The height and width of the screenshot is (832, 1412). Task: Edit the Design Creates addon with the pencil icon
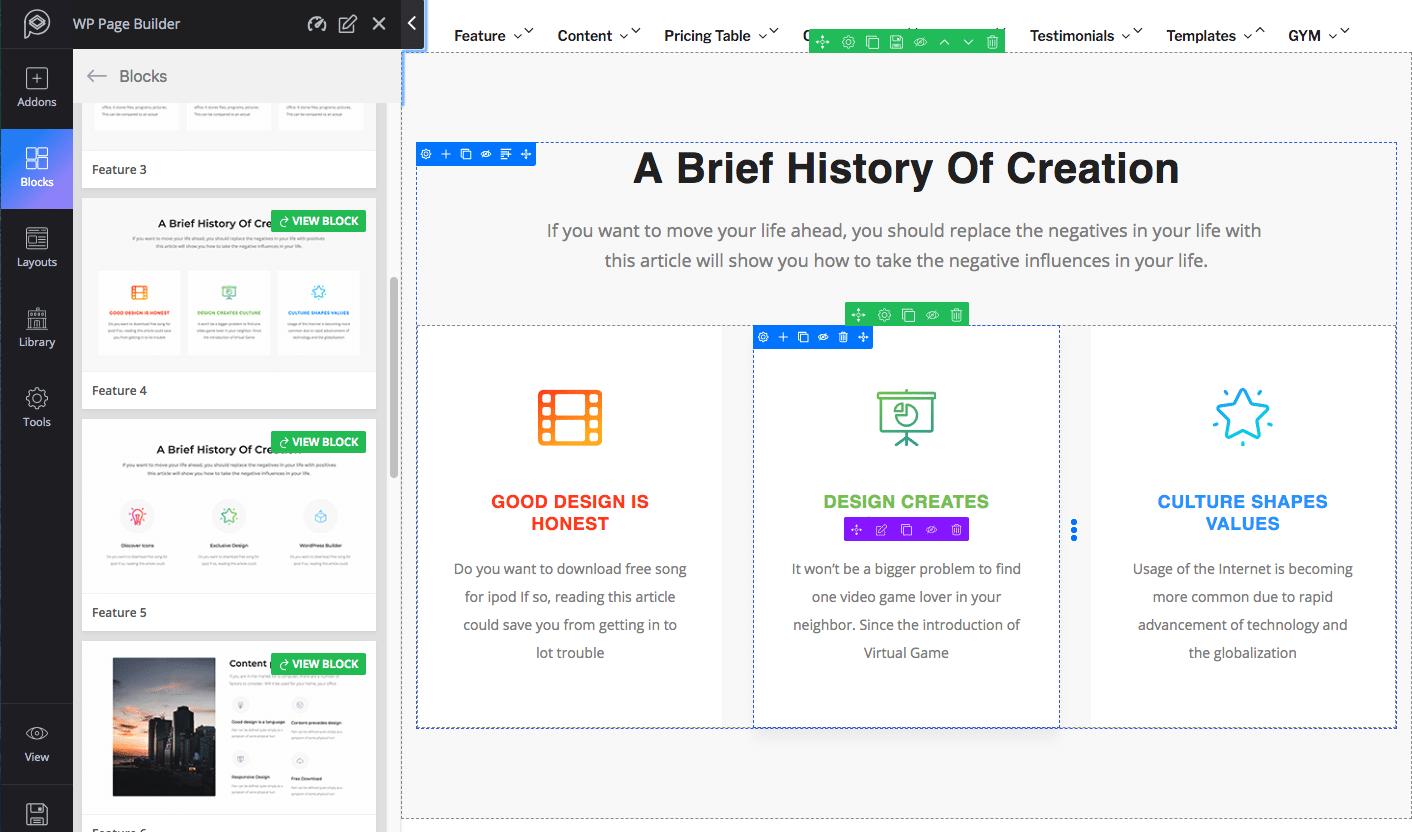[x=881, y=529]
